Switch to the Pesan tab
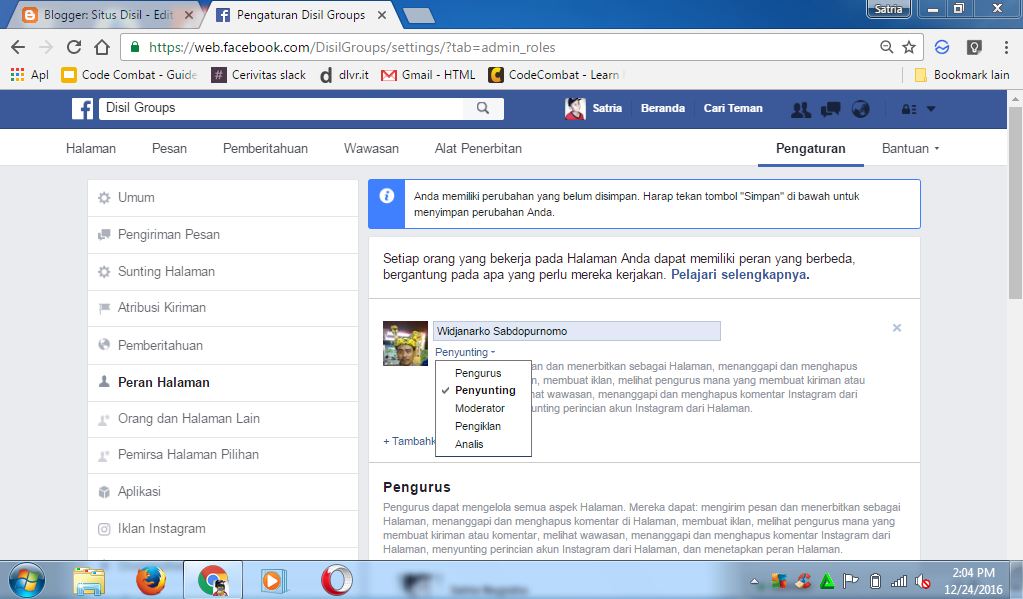Screen dimensions: 1023x599 [x=169, y=148]
